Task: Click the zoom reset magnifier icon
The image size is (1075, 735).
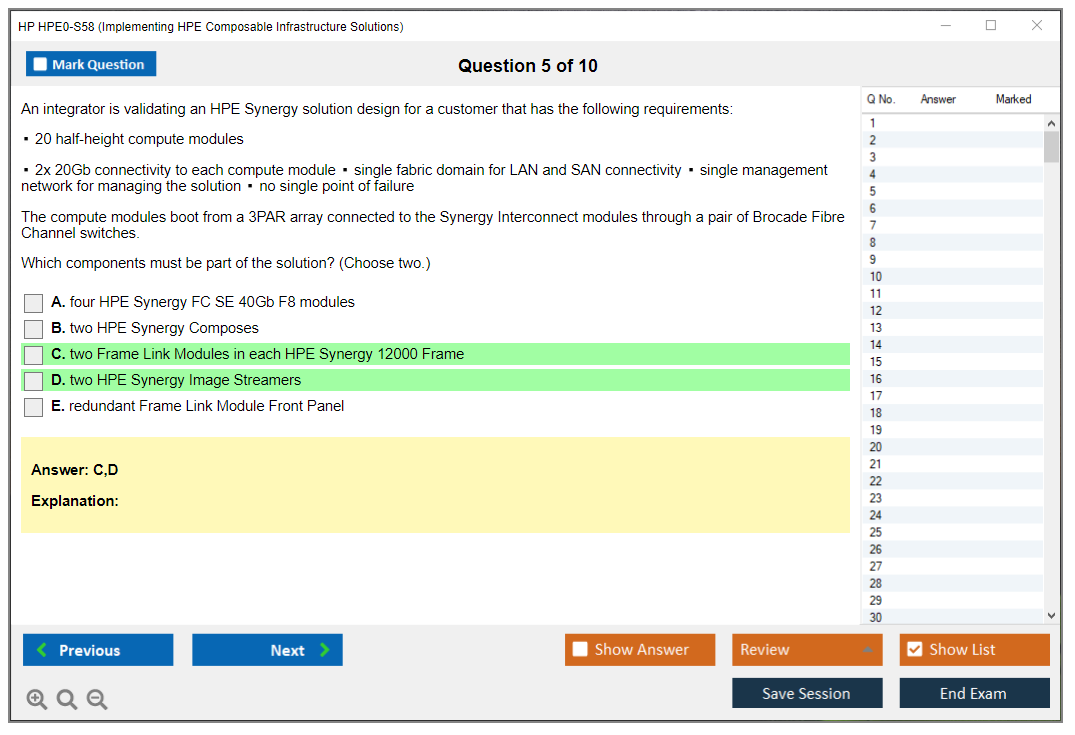Action: pos(67,699)
